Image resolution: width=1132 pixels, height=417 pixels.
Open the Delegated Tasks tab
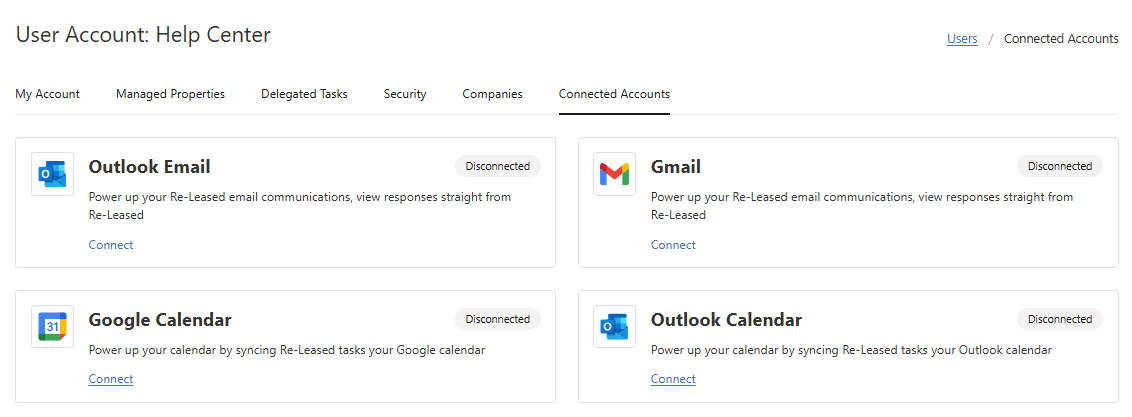[304, 94]
